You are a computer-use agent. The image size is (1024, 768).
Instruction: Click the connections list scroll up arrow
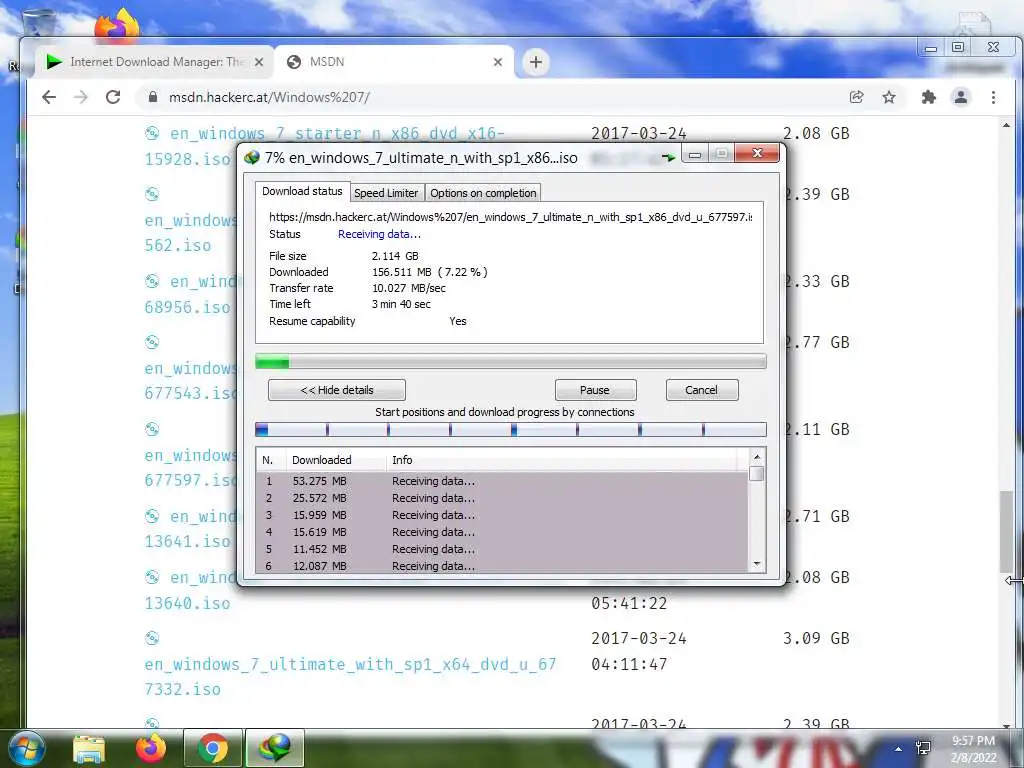pos(757,456)
